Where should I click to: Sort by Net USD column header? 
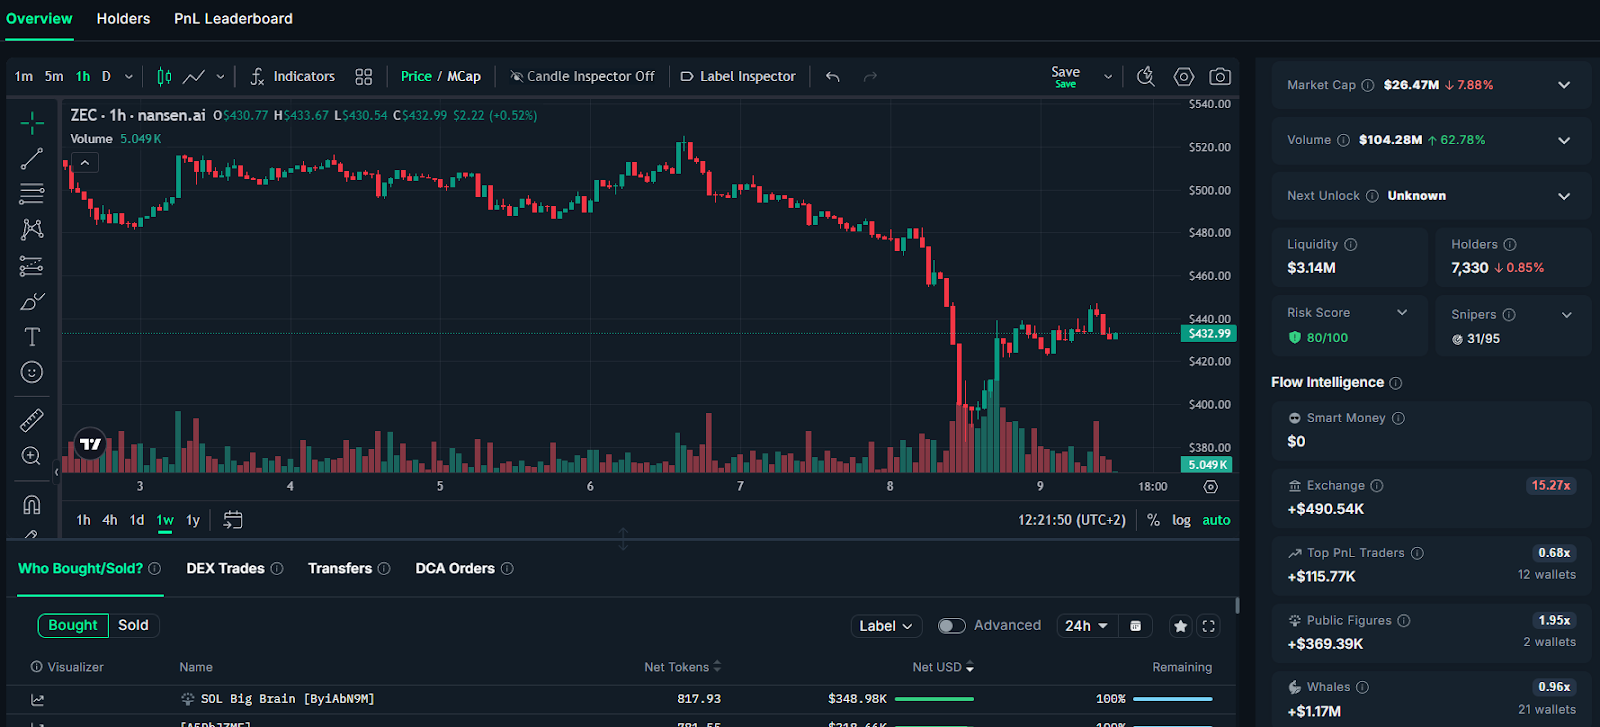(x=942, y=667)
